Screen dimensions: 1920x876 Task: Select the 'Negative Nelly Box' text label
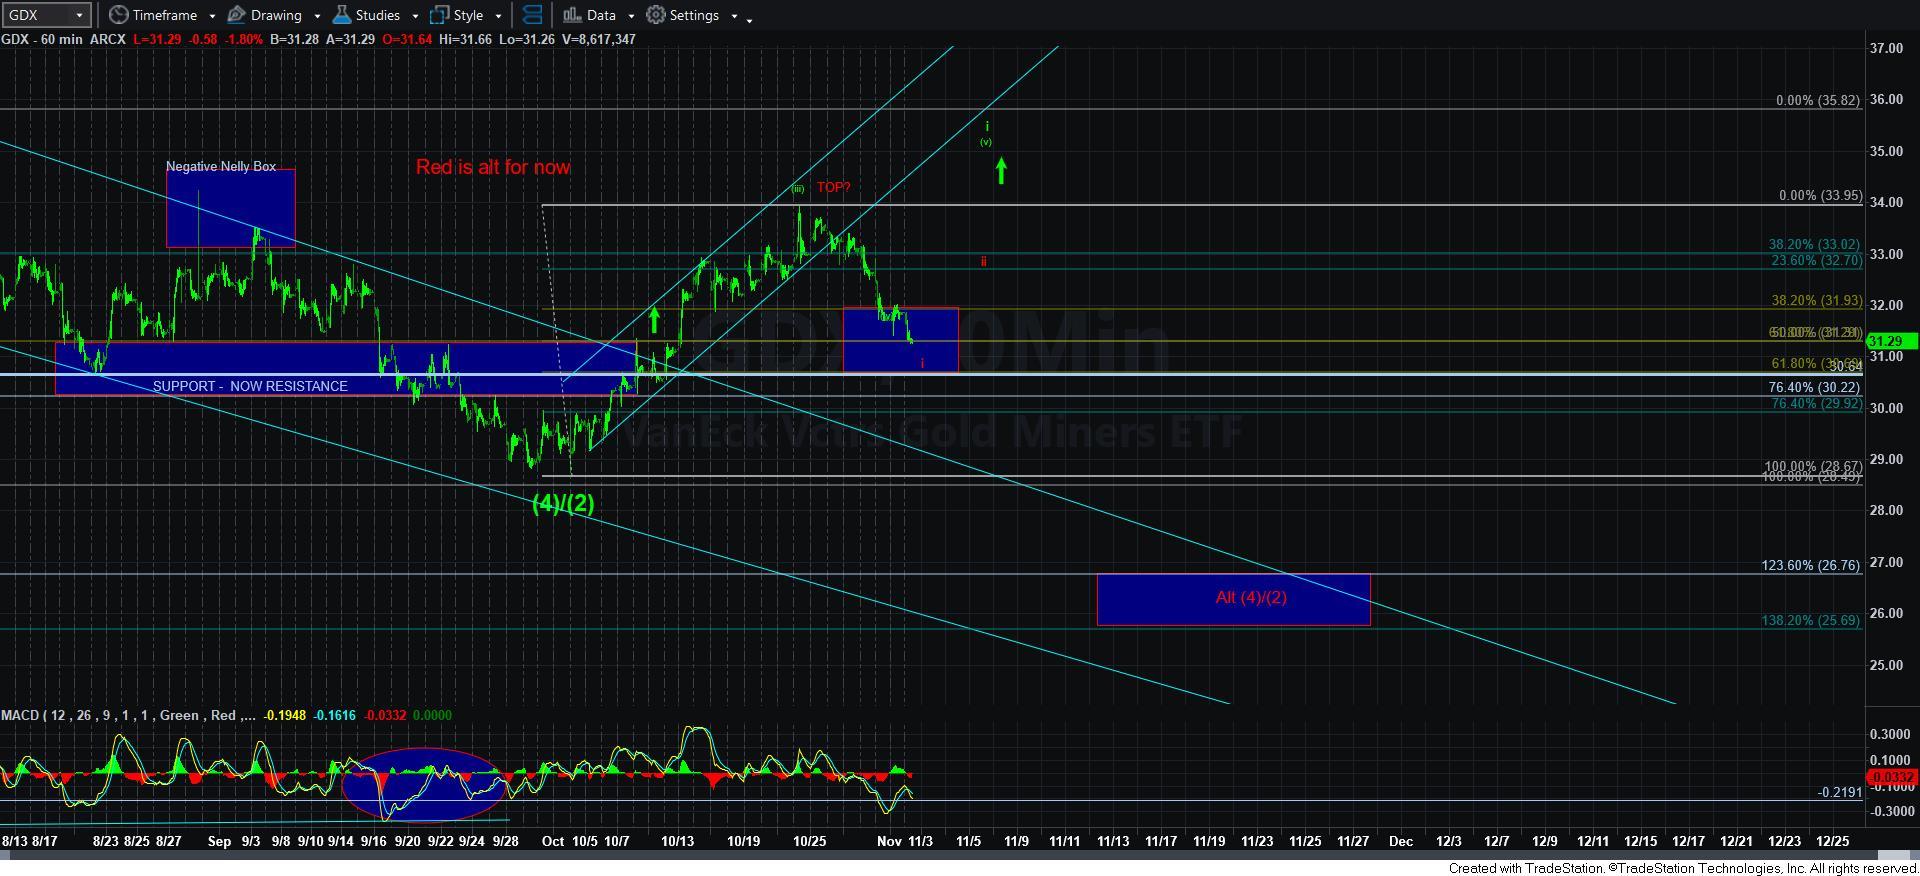pyautogui.click(x=221, y=166)
